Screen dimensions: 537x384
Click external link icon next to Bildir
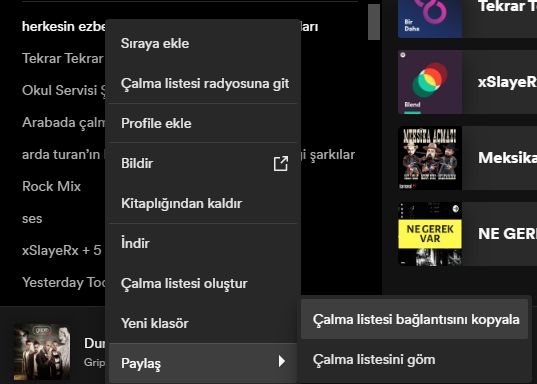click(280, 163)
